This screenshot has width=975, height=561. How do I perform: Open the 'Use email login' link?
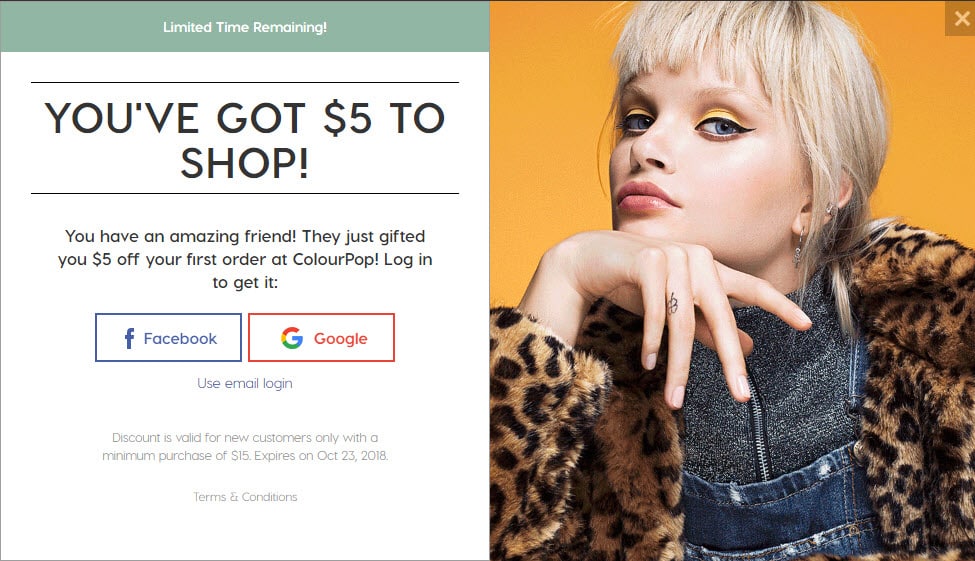click(x=244, y=383)
